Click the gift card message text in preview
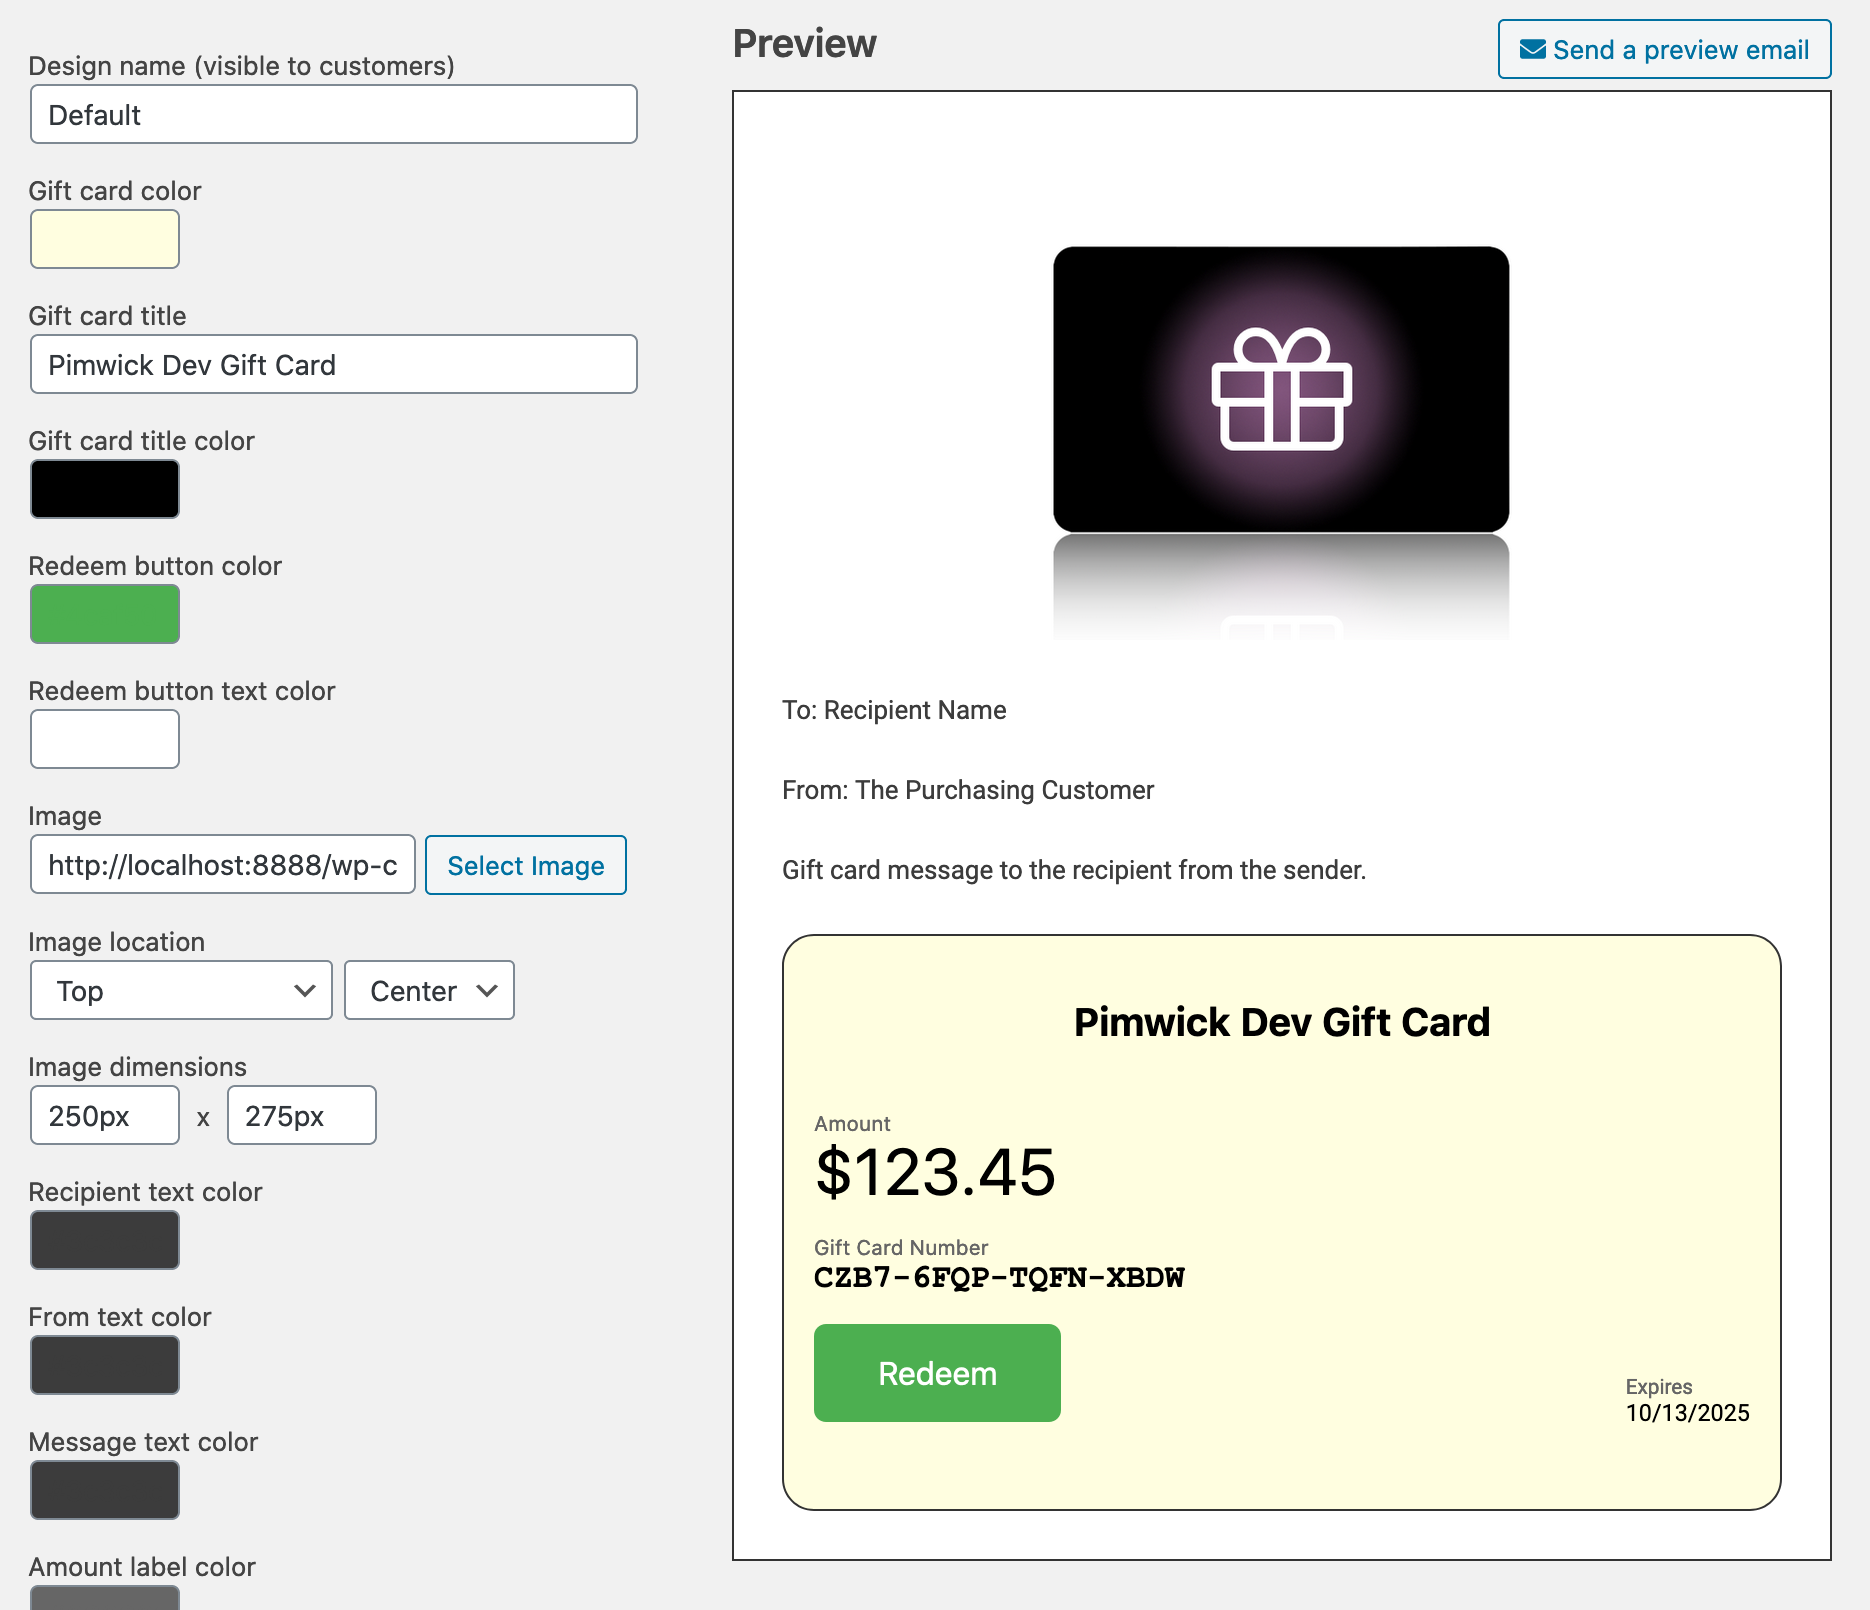The width and height of the screenshot is (1870, 1610). [1074, 870]
